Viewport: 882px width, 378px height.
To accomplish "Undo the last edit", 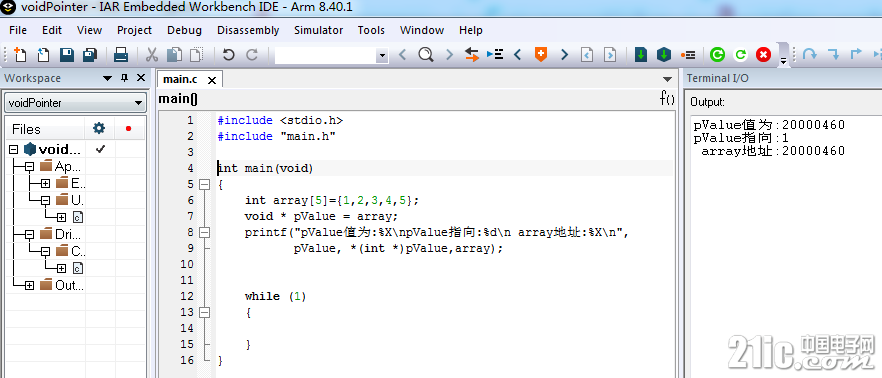I will 228,55.
